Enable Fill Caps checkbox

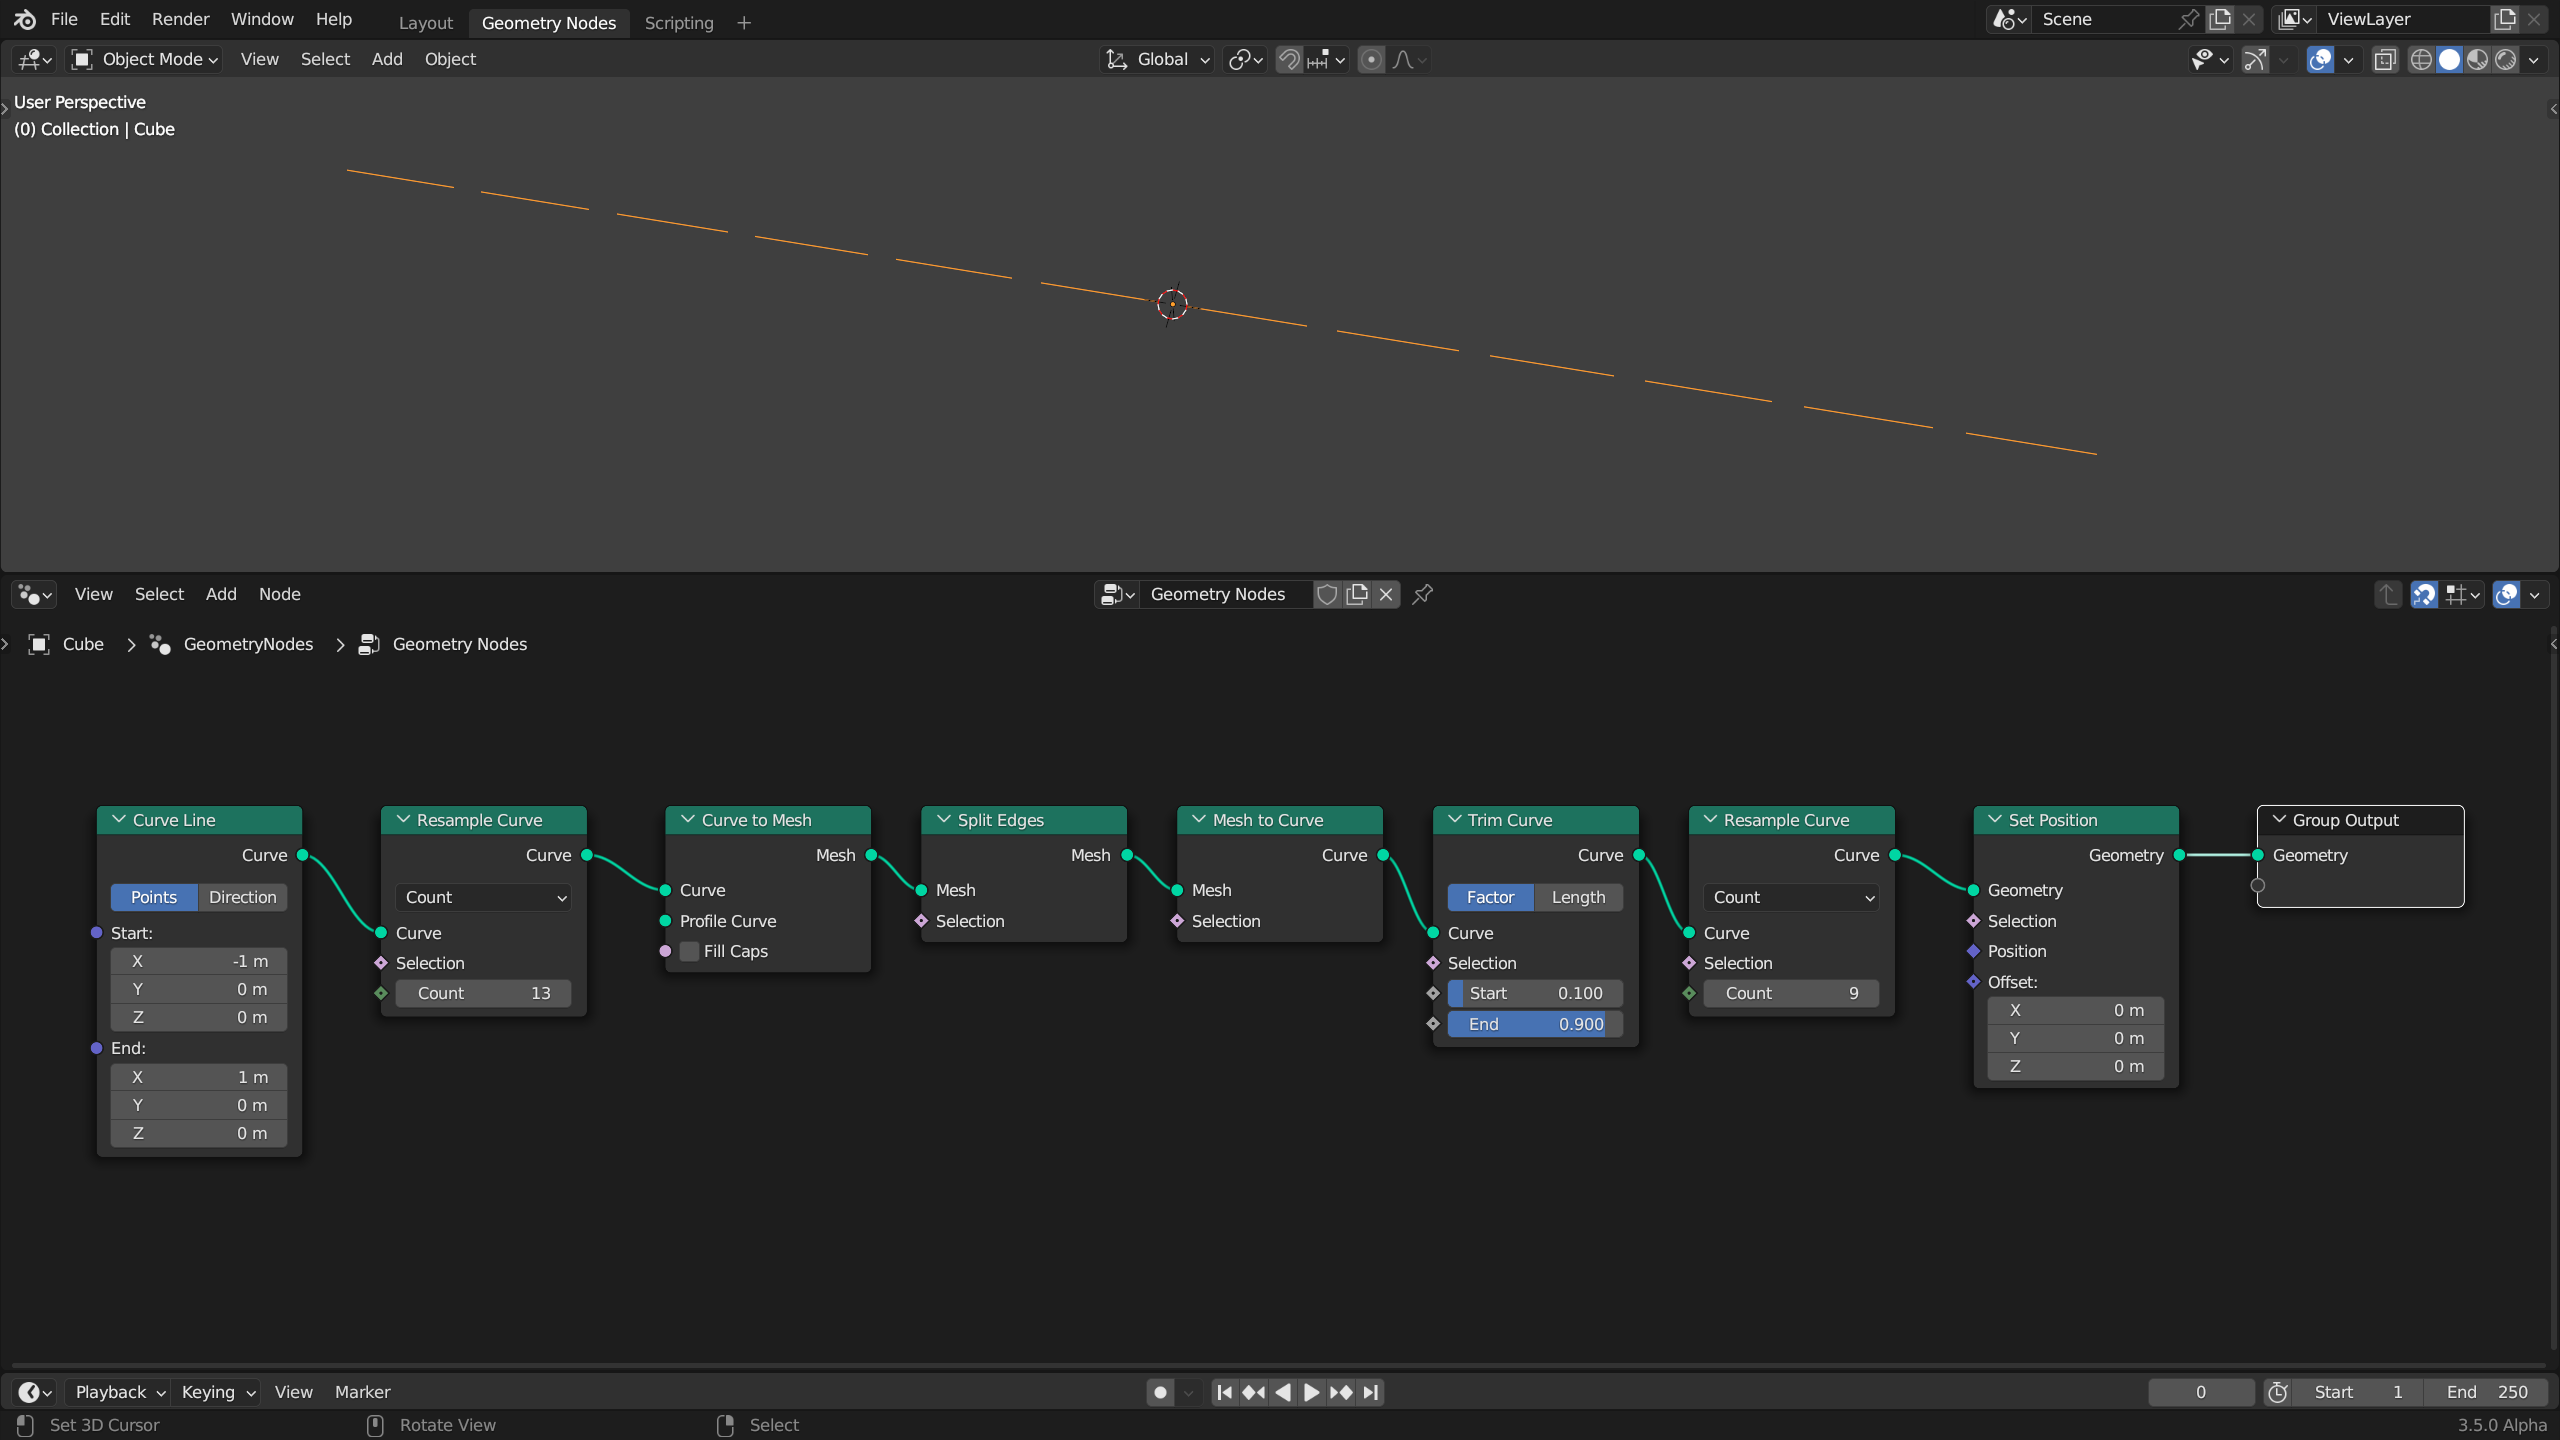690,952
